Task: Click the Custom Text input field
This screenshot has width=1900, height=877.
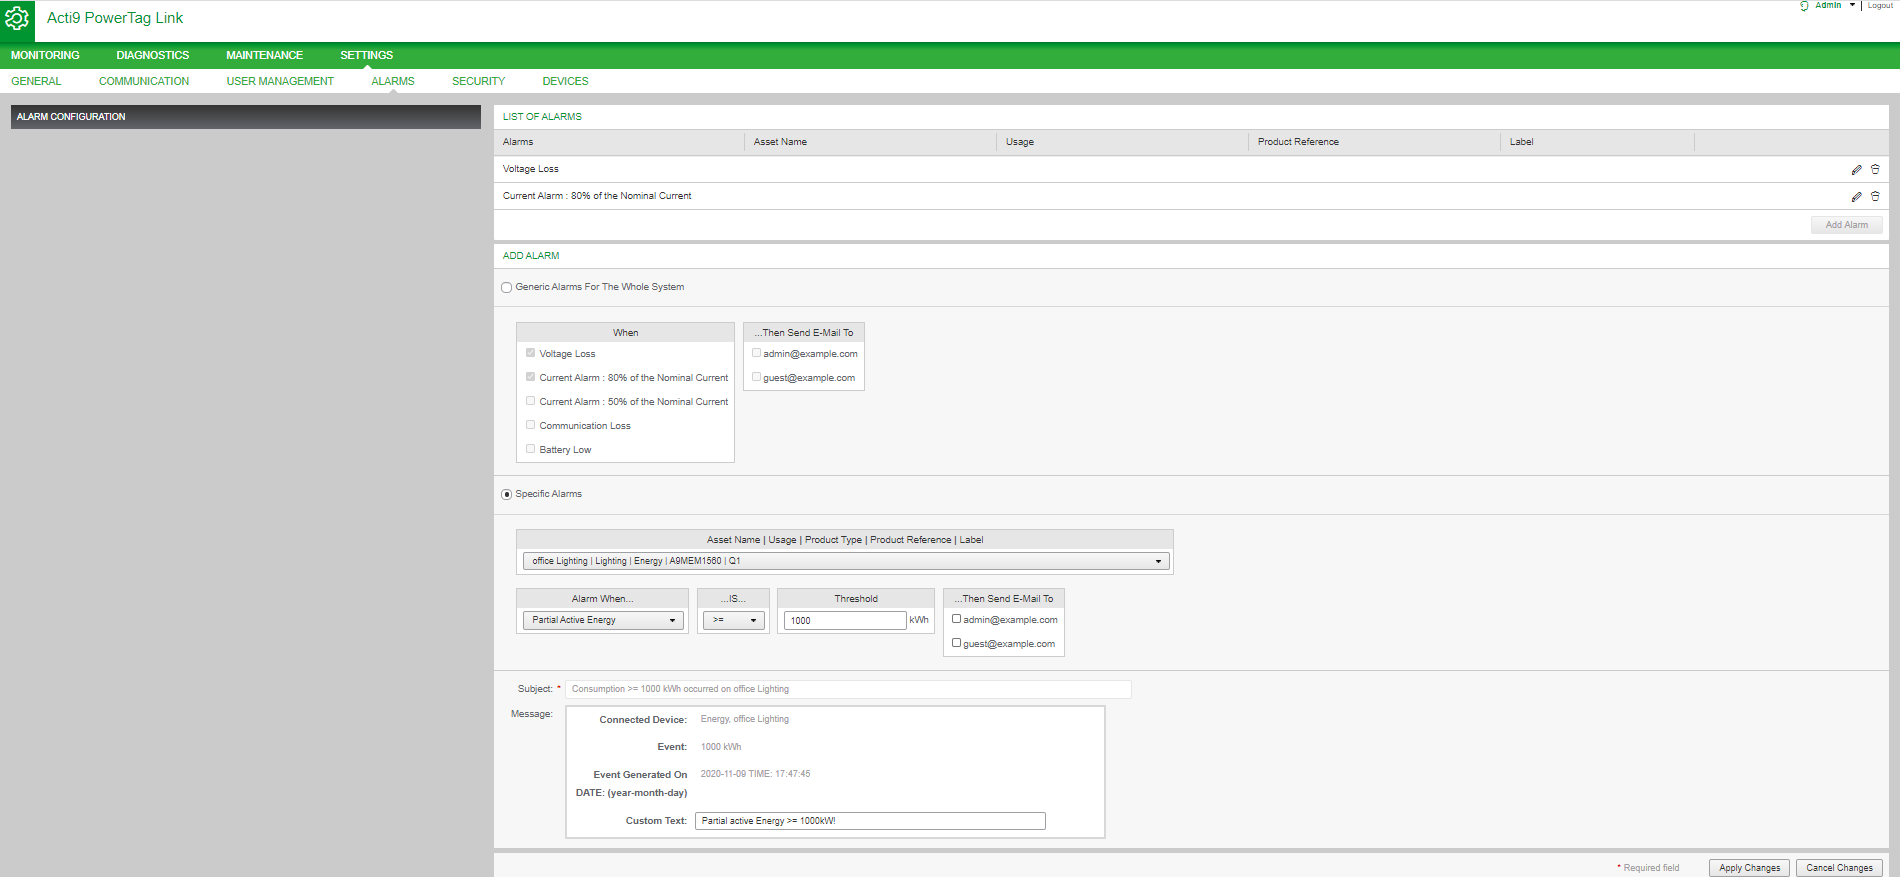Action: pyautogui.click(x=870, y=821)
